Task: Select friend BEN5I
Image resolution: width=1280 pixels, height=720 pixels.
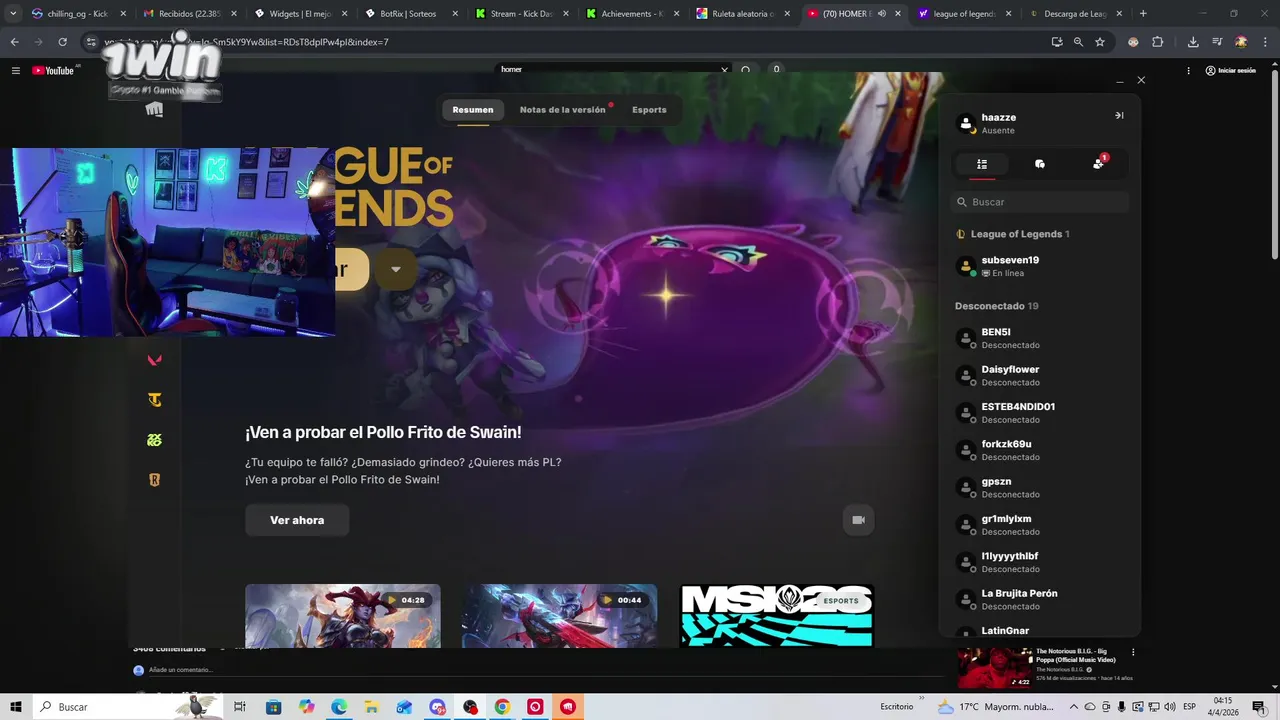Action: point(1040,338)
